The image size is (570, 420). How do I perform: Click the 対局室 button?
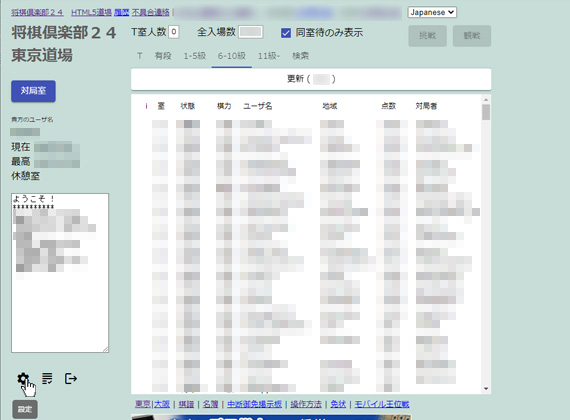33,91
